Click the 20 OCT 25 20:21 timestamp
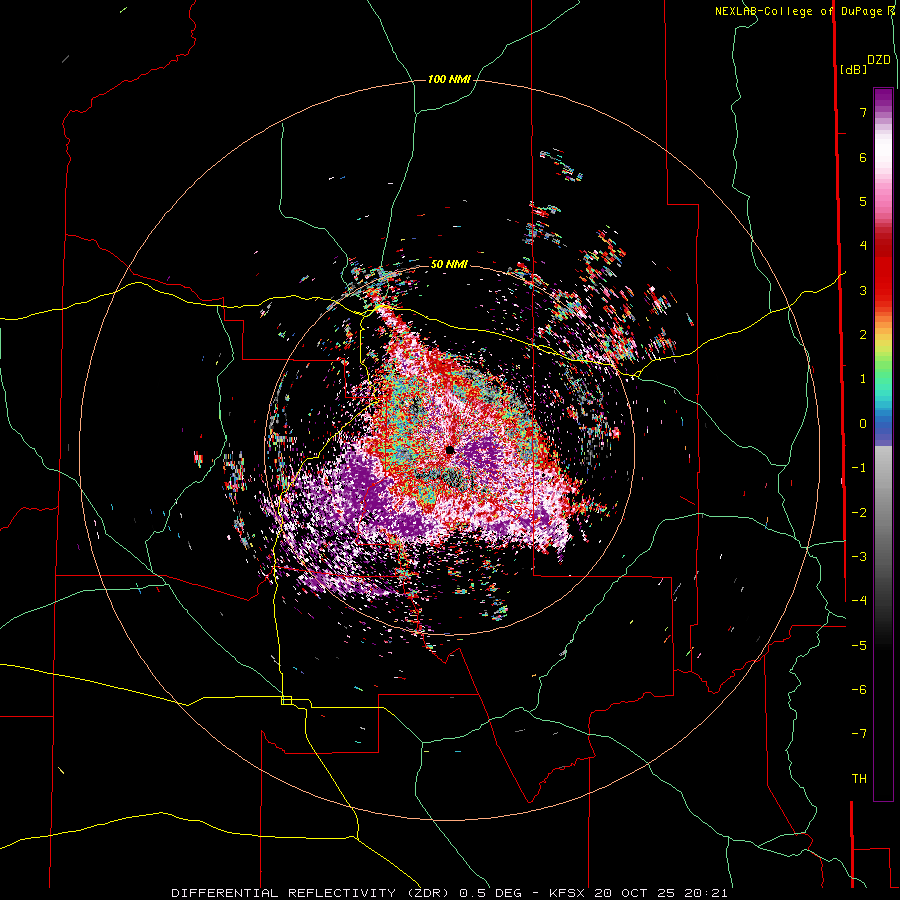900x900 pixels. 661,893
